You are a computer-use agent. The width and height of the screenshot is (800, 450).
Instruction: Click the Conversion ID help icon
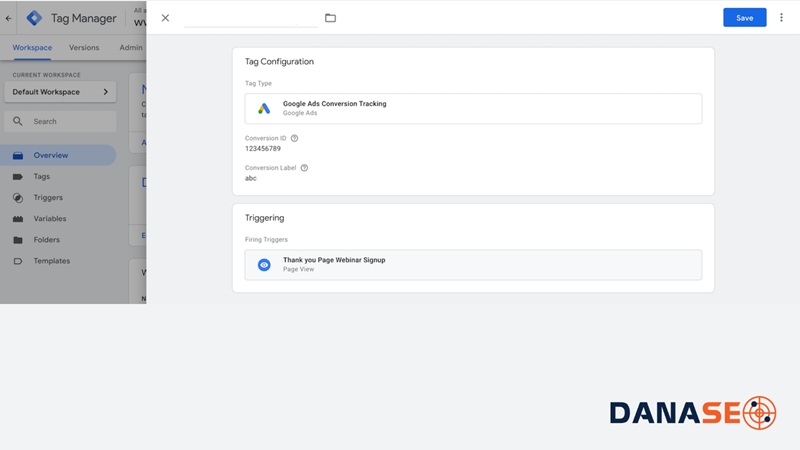294,138
